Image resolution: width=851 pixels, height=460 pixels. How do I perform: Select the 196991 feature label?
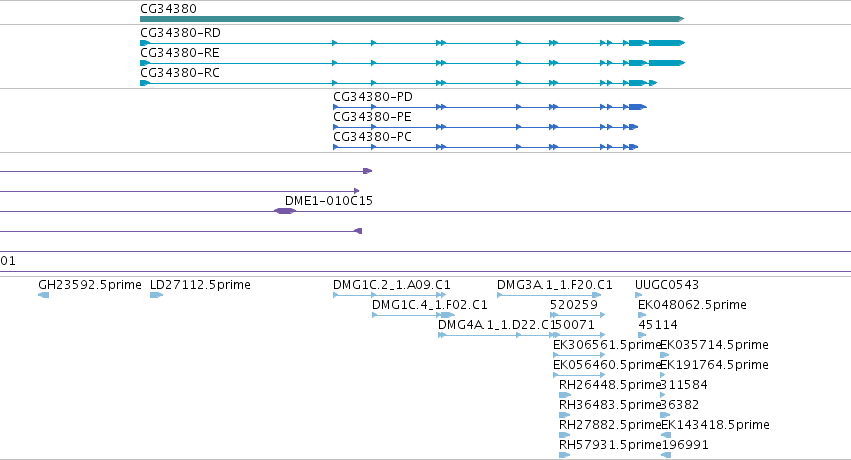[x=685, y=446]
